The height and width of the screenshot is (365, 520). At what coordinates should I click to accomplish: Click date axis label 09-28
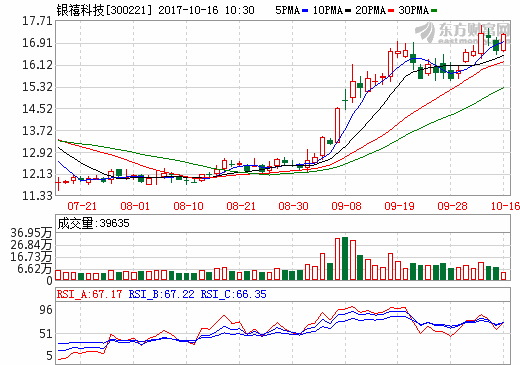click(452, 206)
